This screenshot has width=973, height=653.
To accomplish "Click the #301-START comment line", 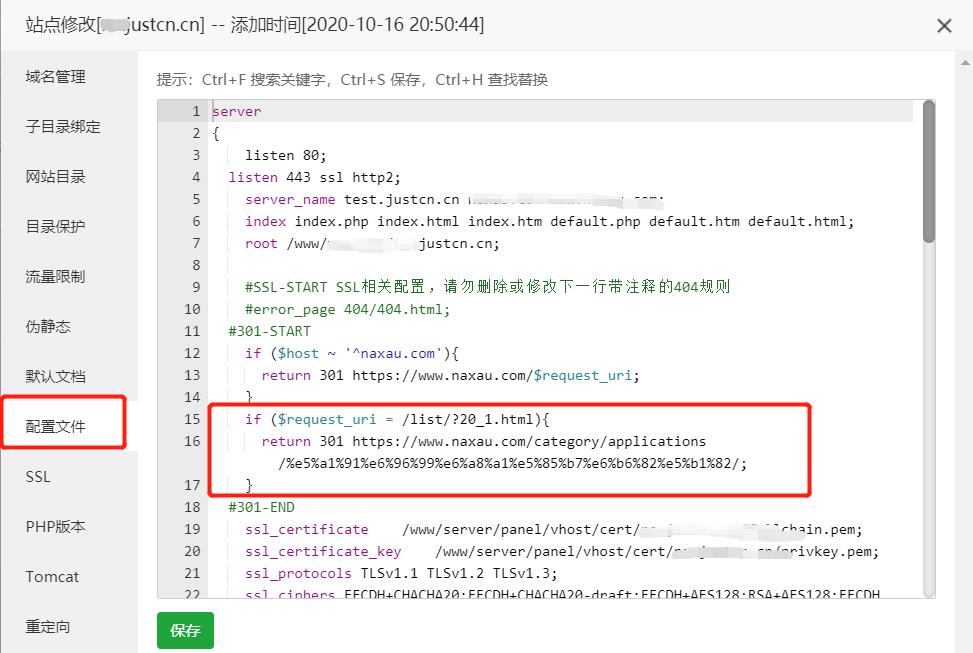I will coord(270,331).
